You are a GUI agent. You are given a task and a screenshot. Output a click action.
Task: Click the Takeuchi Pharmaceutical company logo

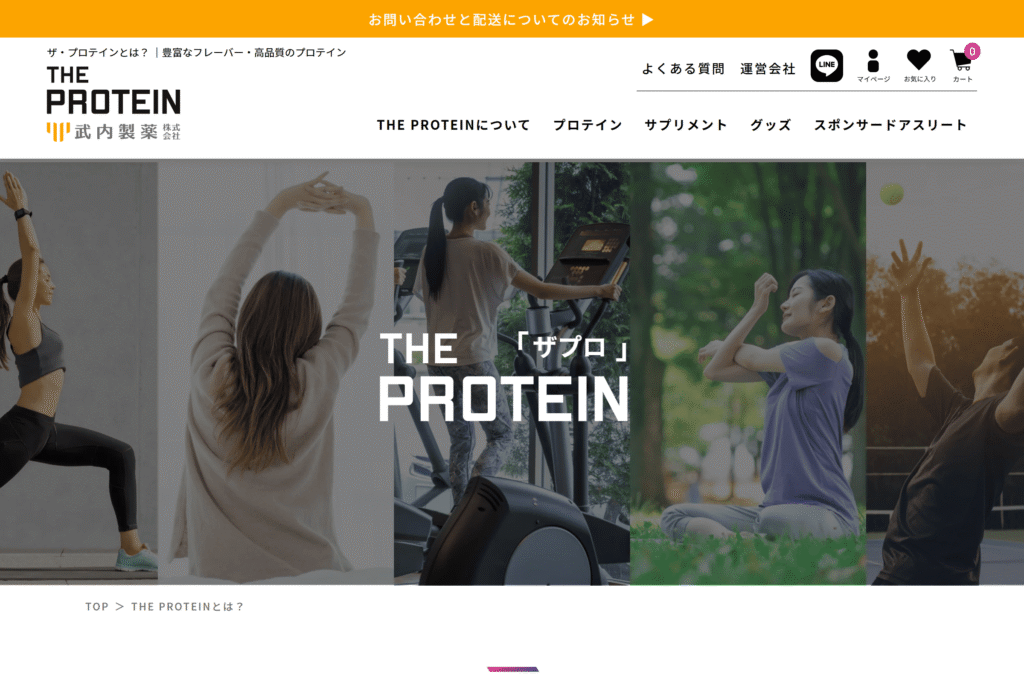pyautogui.click(x=114, y=131)
